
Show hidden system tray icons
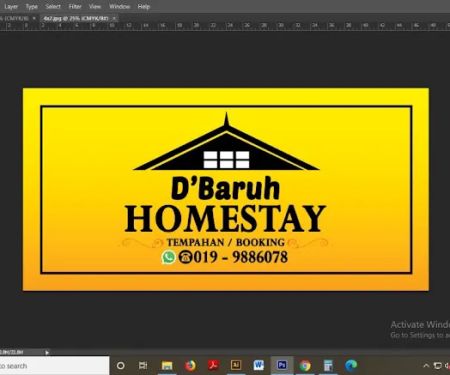(426, 366)
